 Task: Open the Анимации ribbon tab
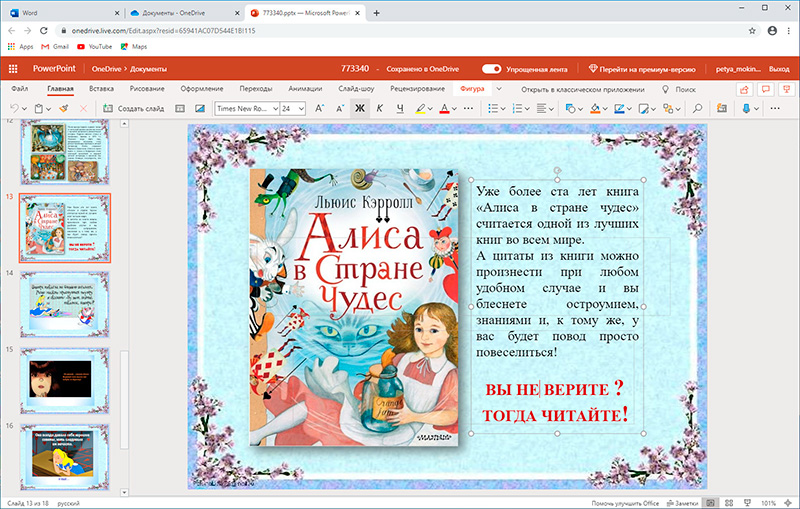click(x=305, y=89)
